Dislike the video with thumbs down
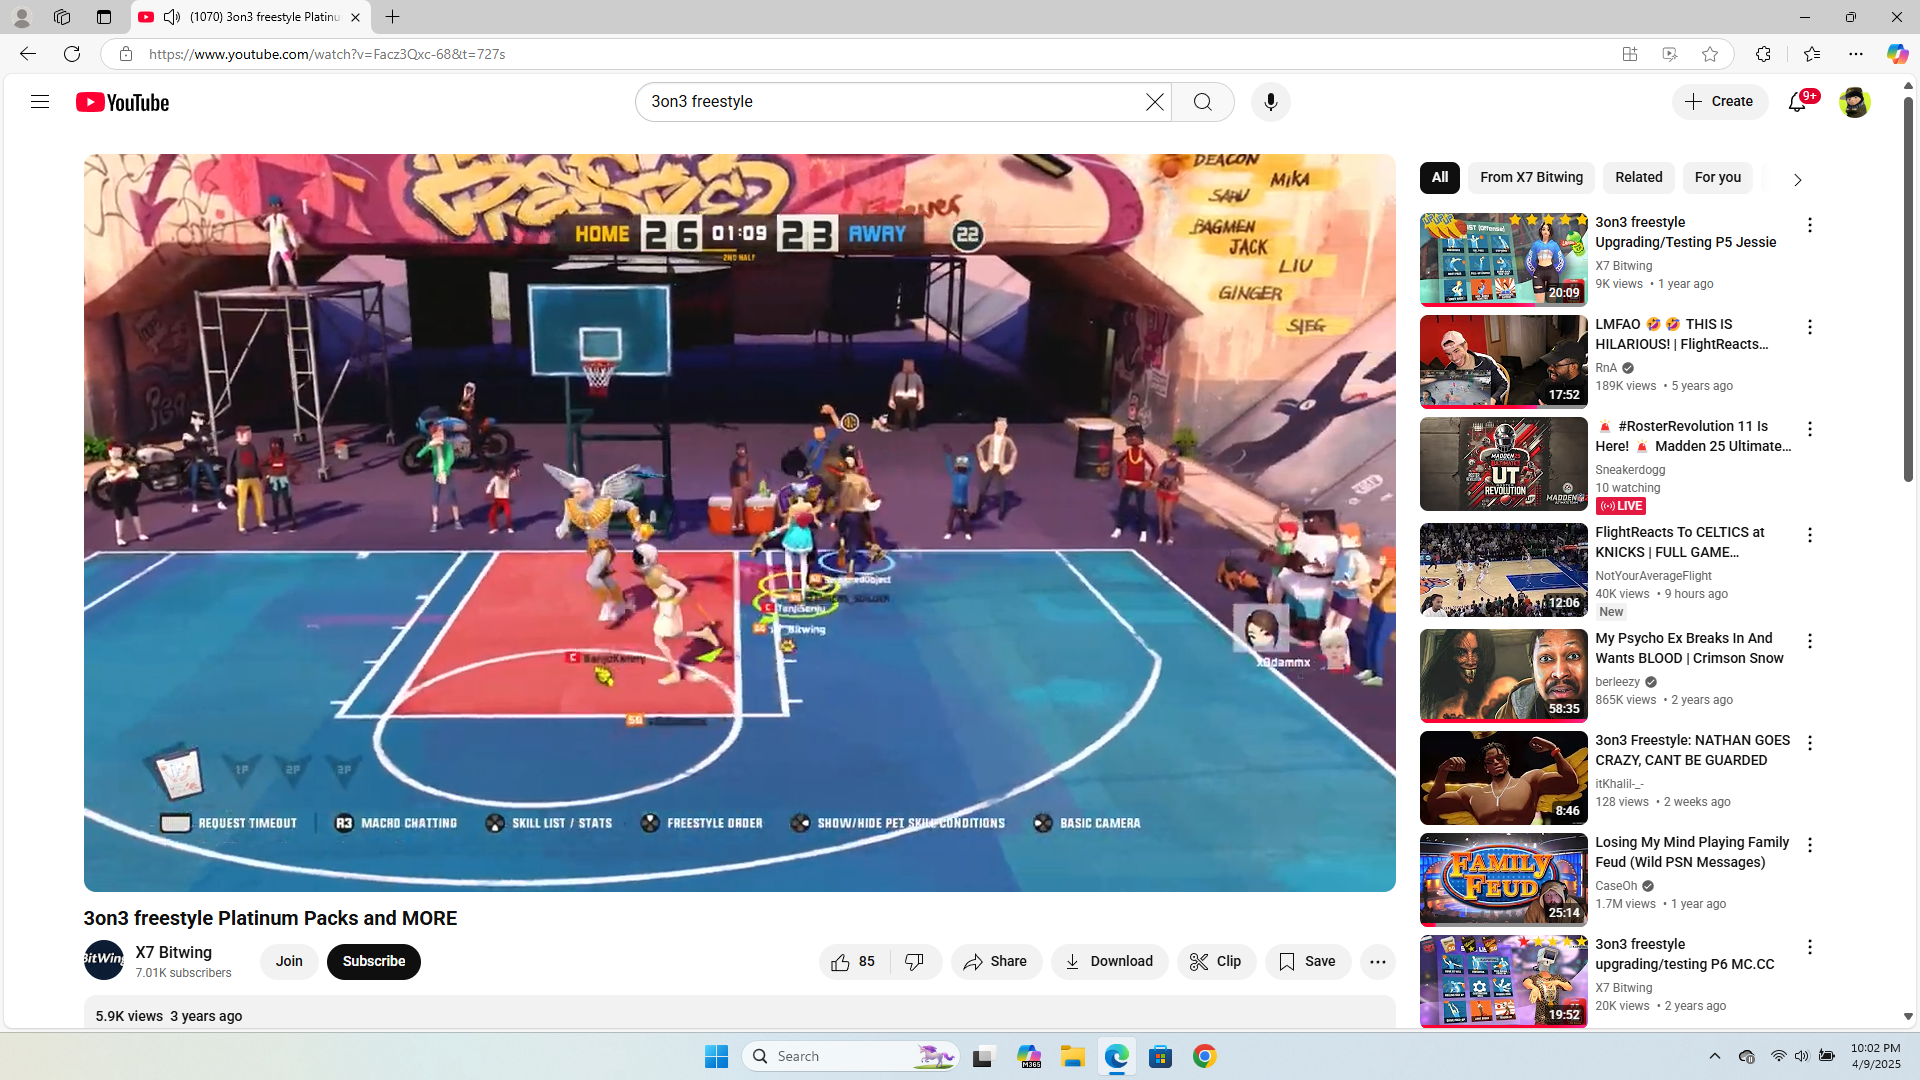The width and height of the screenshot is (1920, 1080). point(915,962)
